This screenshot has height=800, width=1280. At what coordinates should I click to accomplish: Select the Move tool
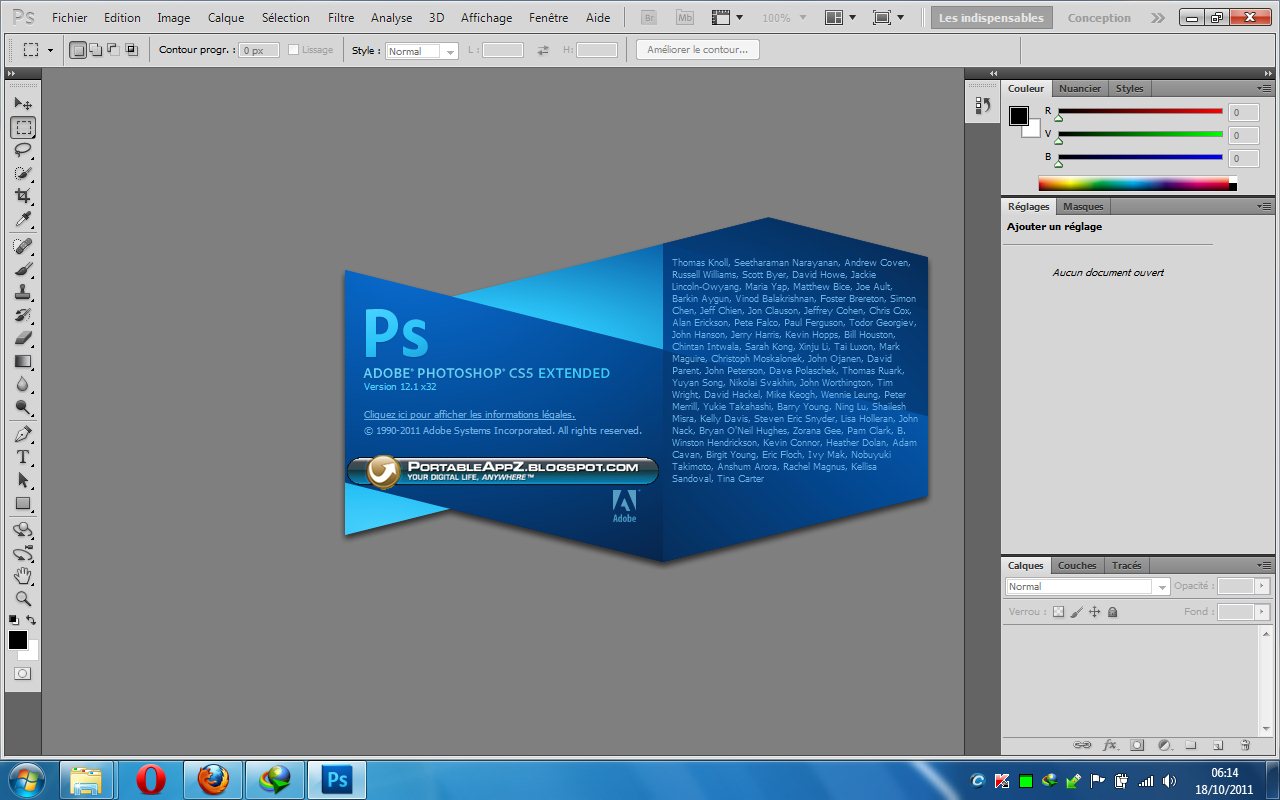[x=23, y=104]
